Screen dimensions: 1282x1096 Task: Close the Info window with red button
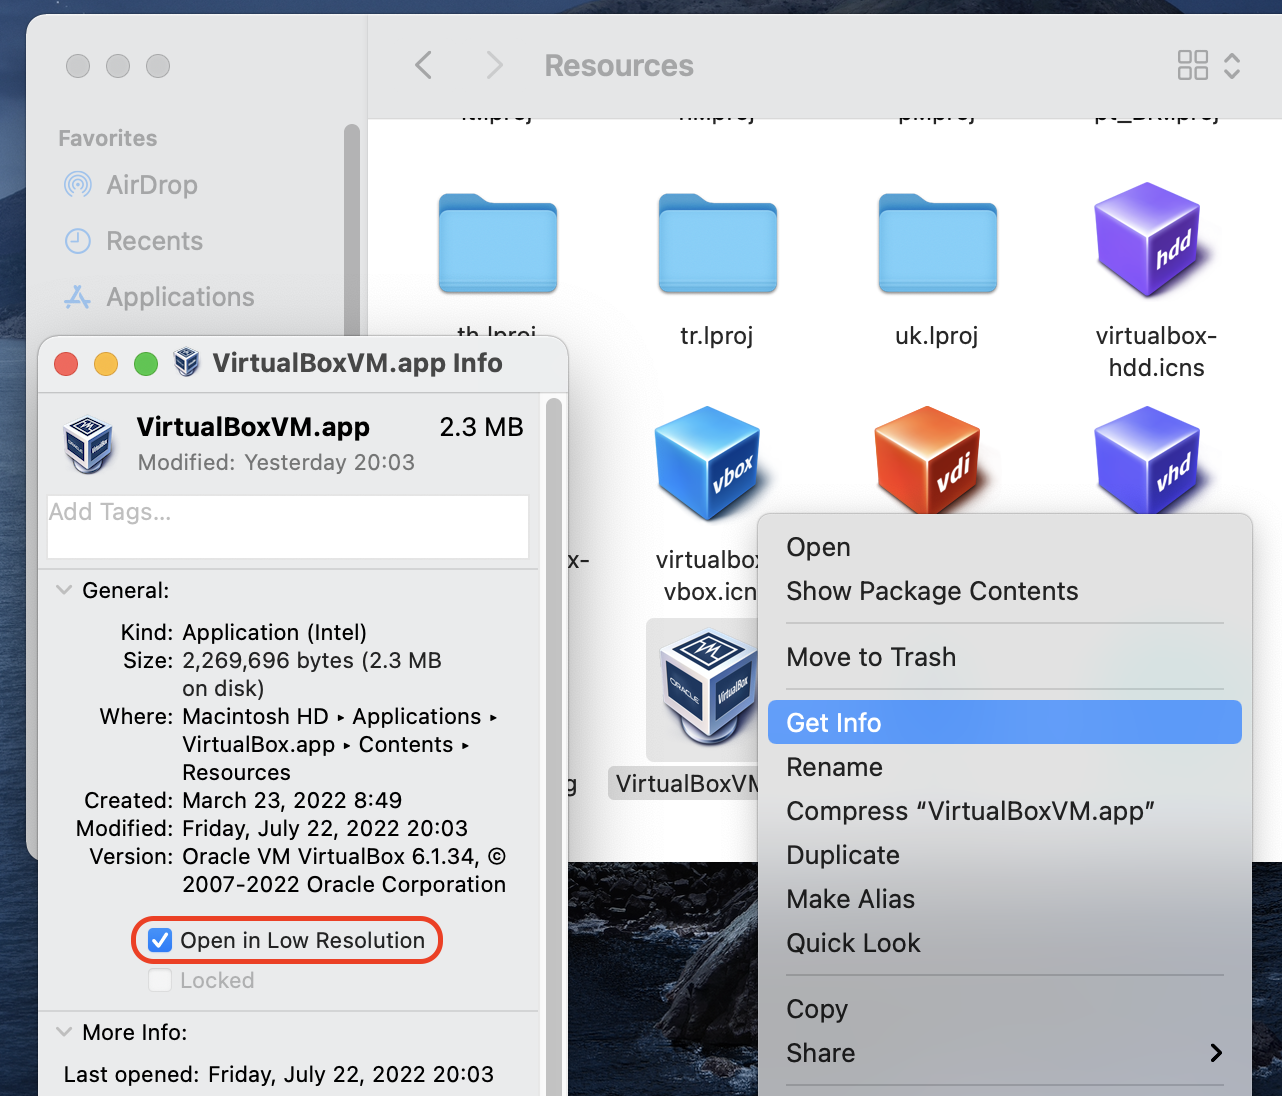tap(66, 363)
